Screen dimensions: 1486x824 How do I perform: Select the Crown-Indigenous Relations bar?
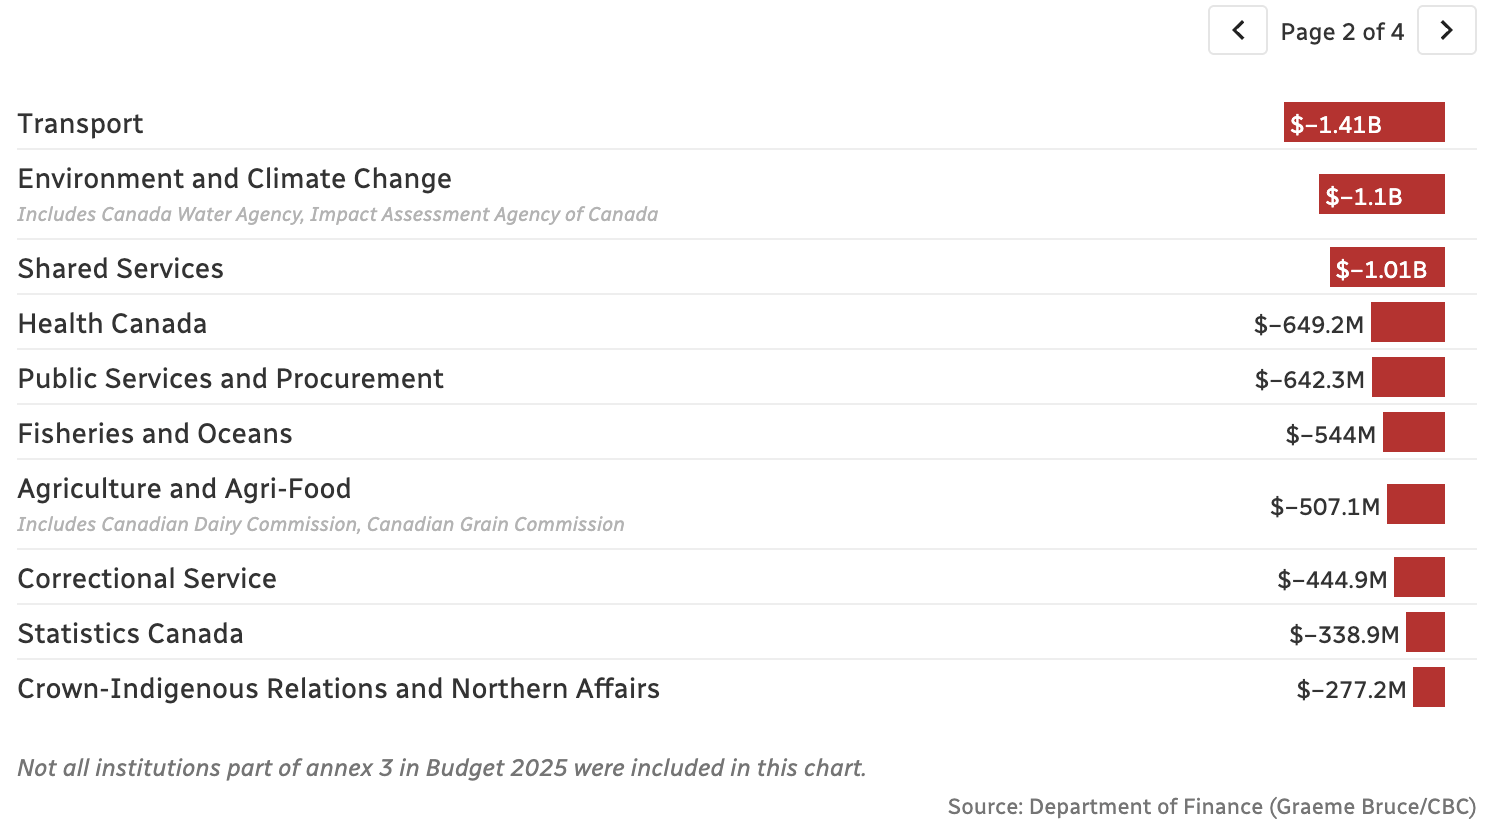(1428, 688)
